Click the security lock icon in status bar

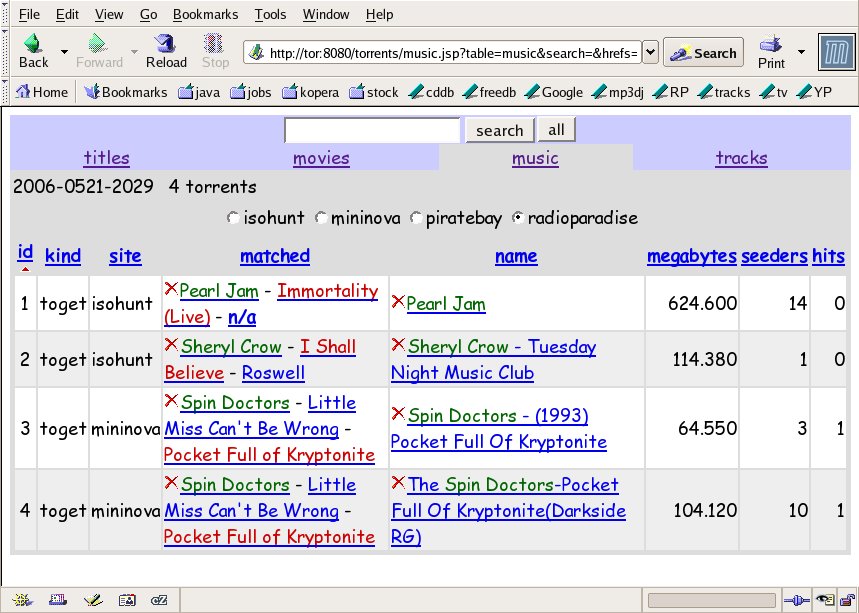(849, 600)
